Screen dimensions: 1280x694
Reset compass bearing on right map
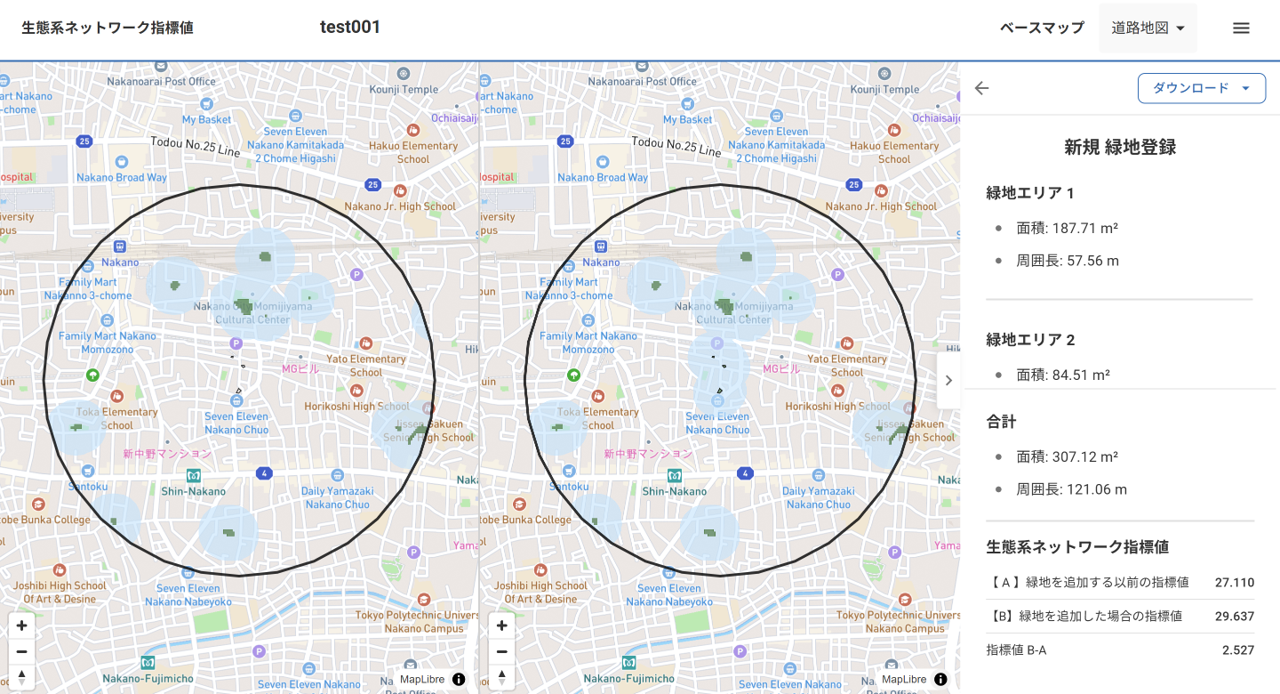(x=502, y=677)
